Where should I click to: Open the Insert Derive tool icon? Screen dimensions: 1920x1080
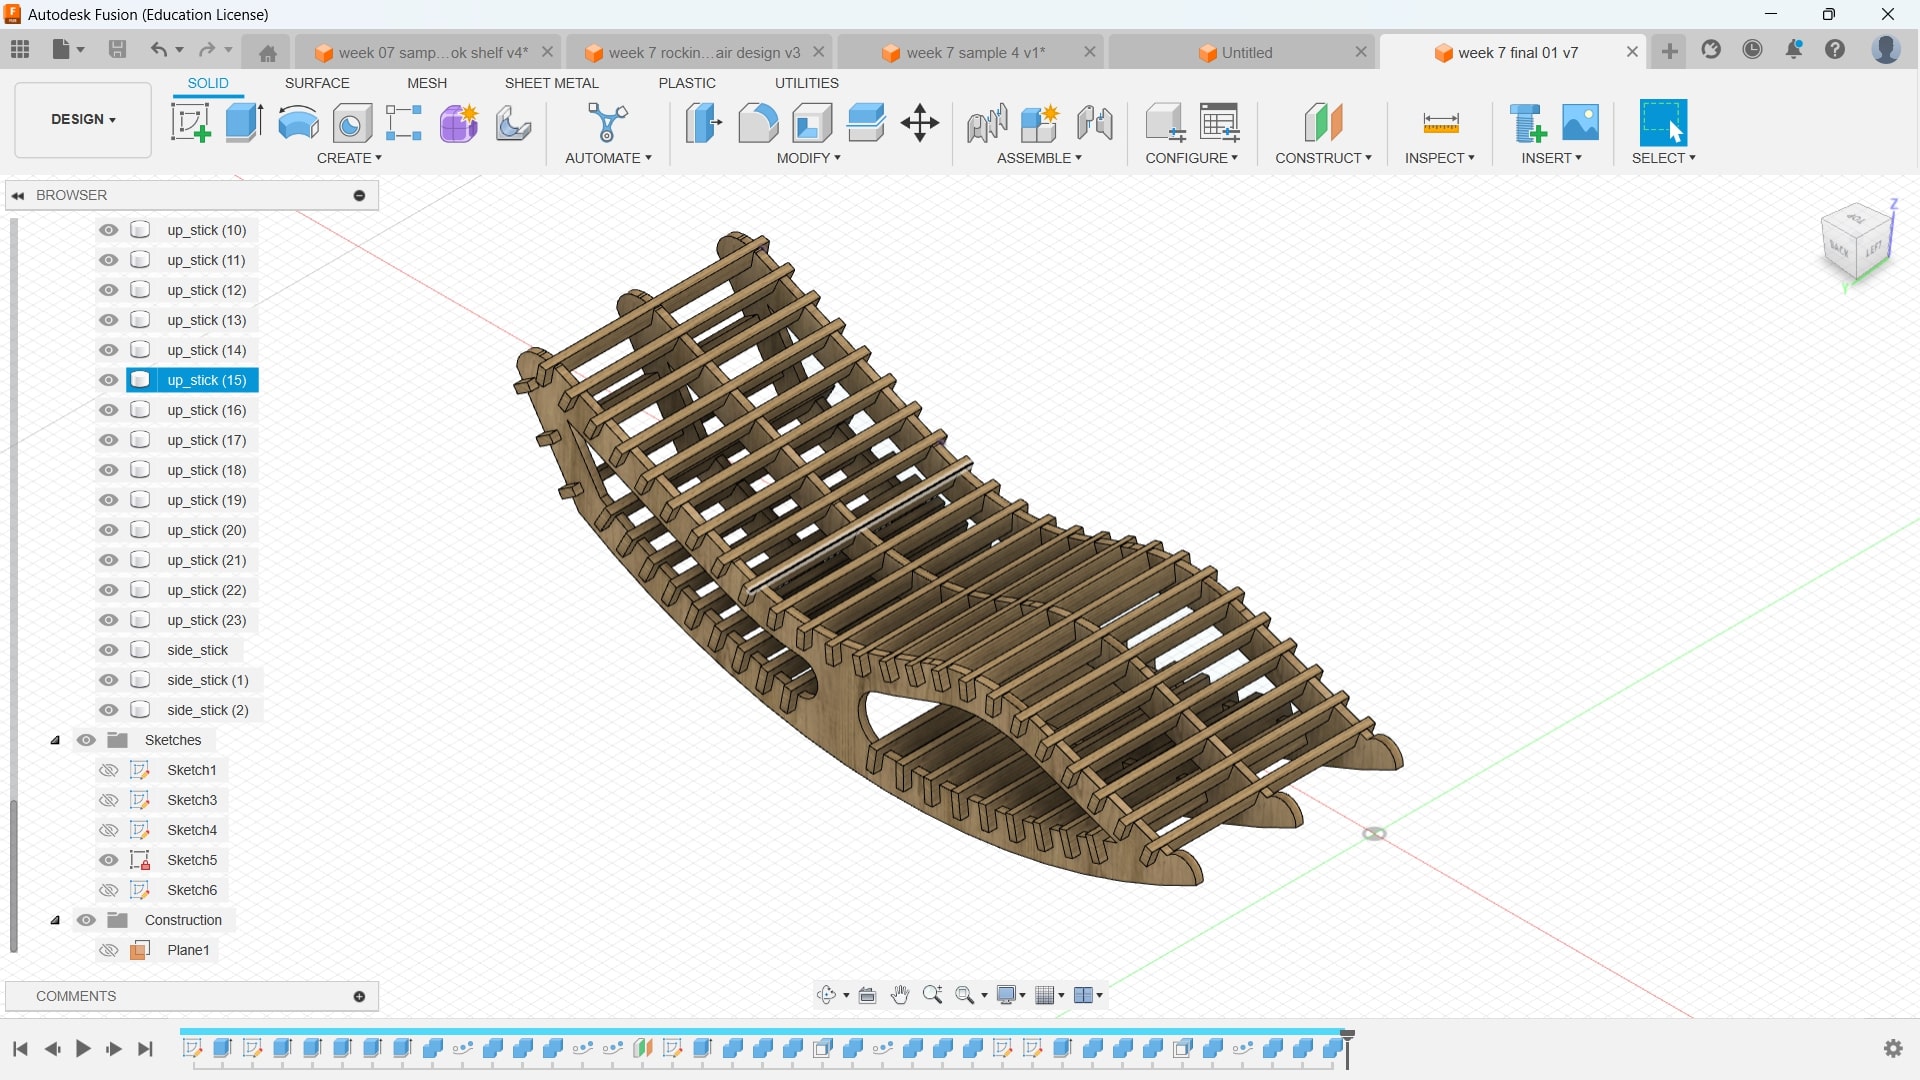point(1527,123)
